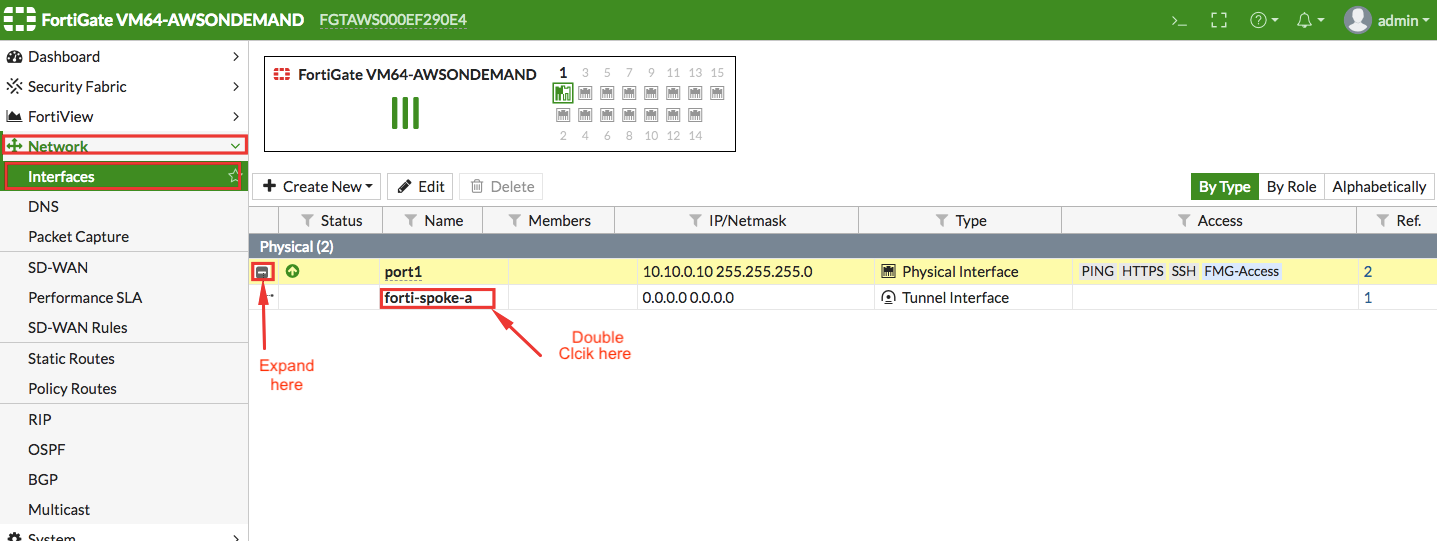The width and height of the screenshot is (1437, 541).
Task: Switch view to By Role
Action: pos(1291,186)
